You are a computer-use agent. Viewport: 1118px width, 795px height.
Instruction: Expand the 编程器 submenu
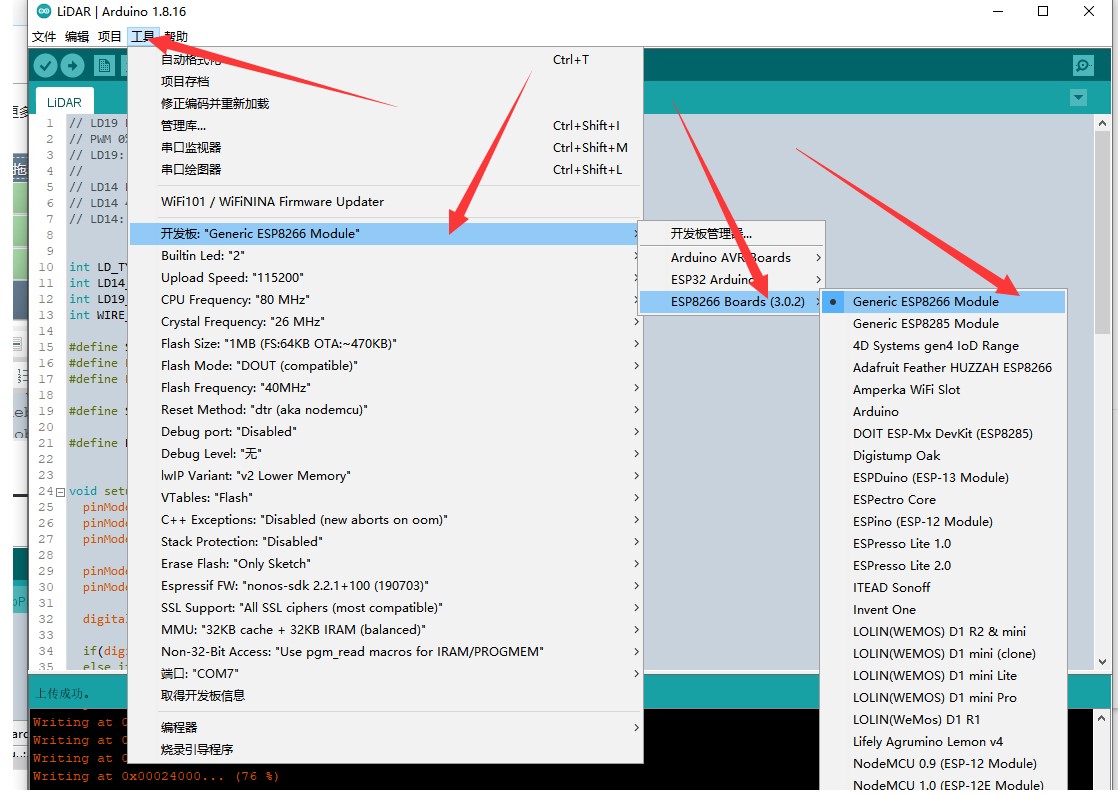[386, 728]
